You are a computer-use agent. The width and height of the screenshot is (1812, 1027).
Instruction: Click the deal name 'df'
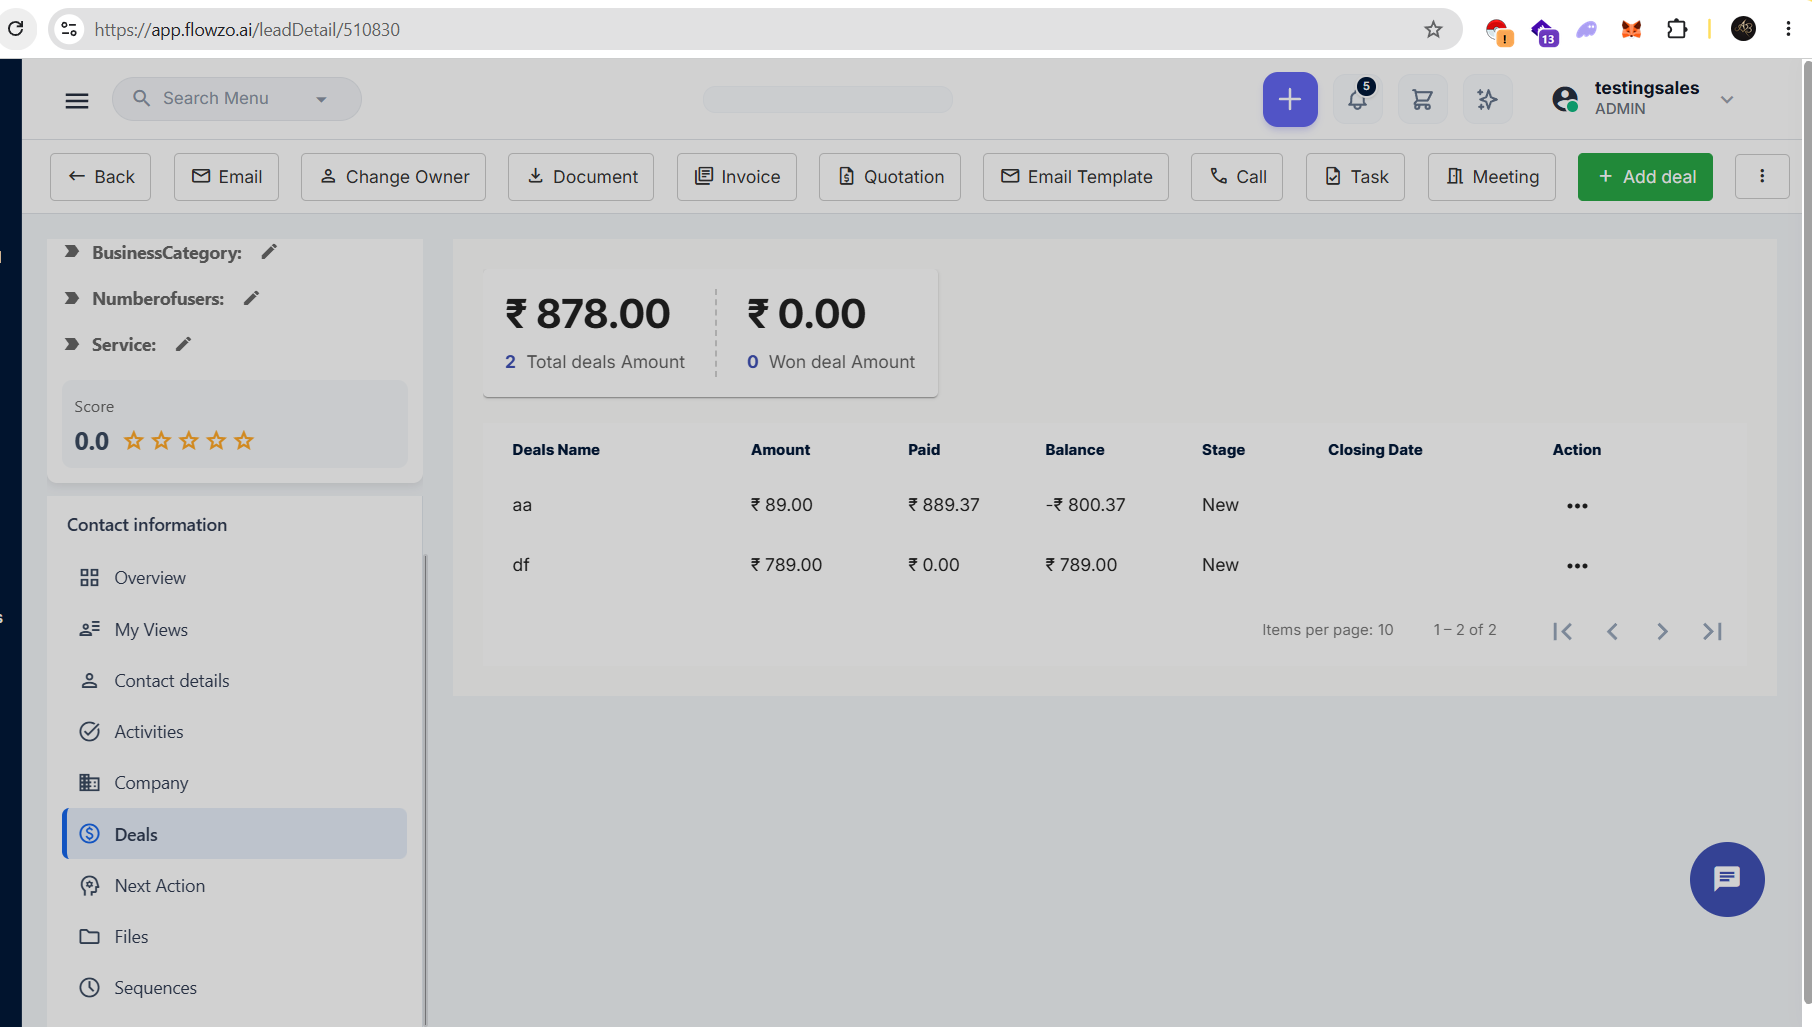(521, 565)
